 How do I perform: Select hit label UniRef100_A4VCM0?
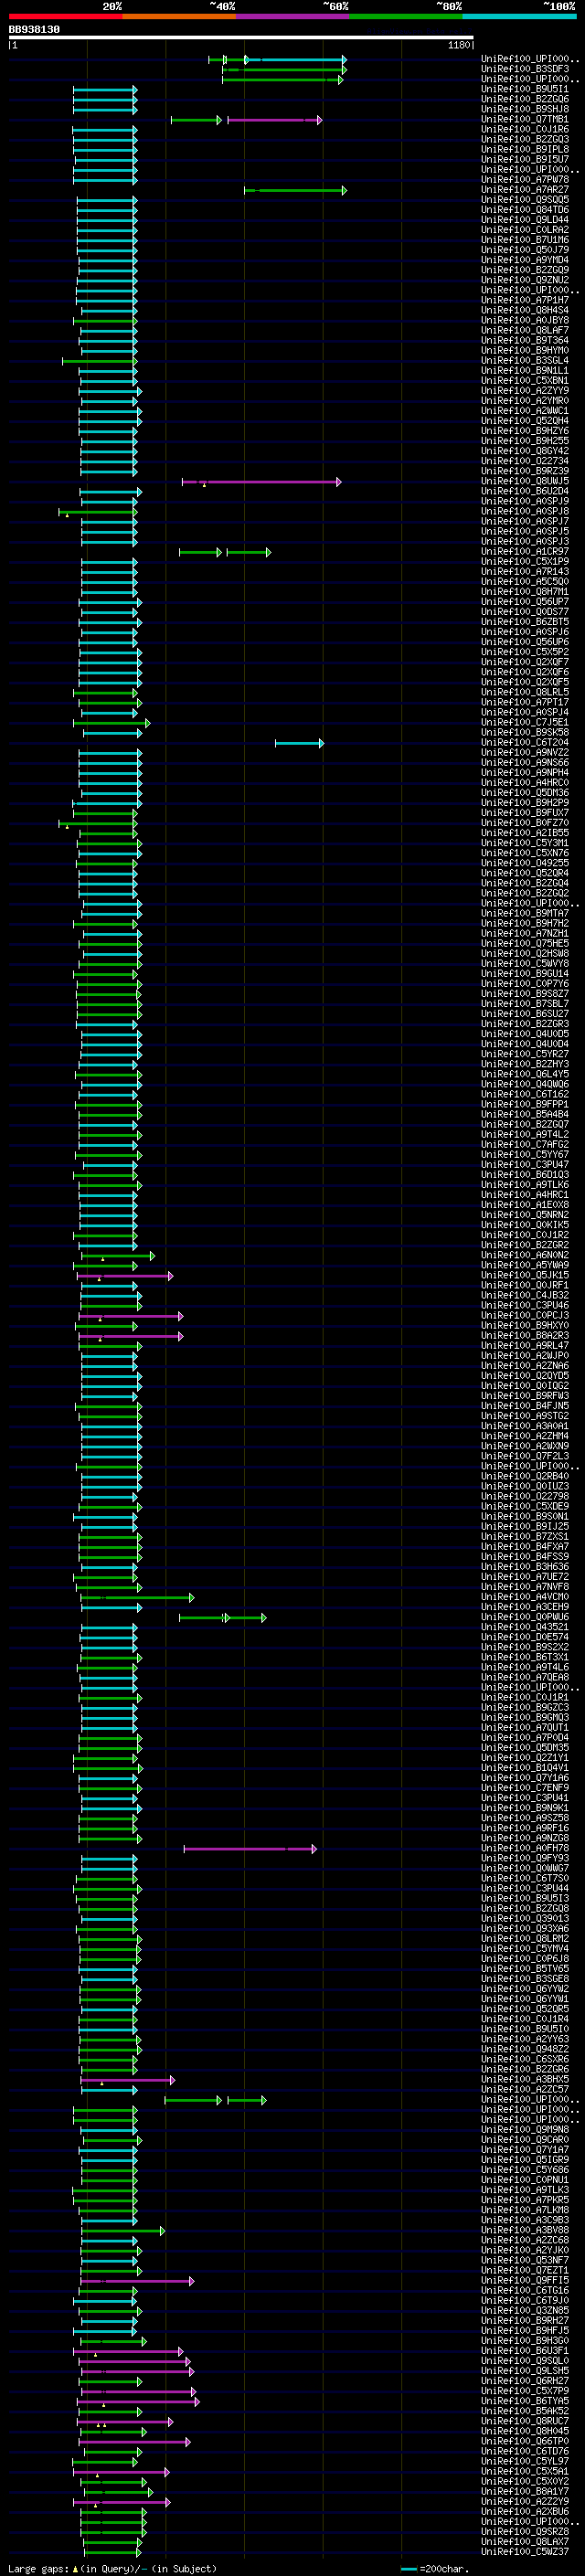(525, 1597)
